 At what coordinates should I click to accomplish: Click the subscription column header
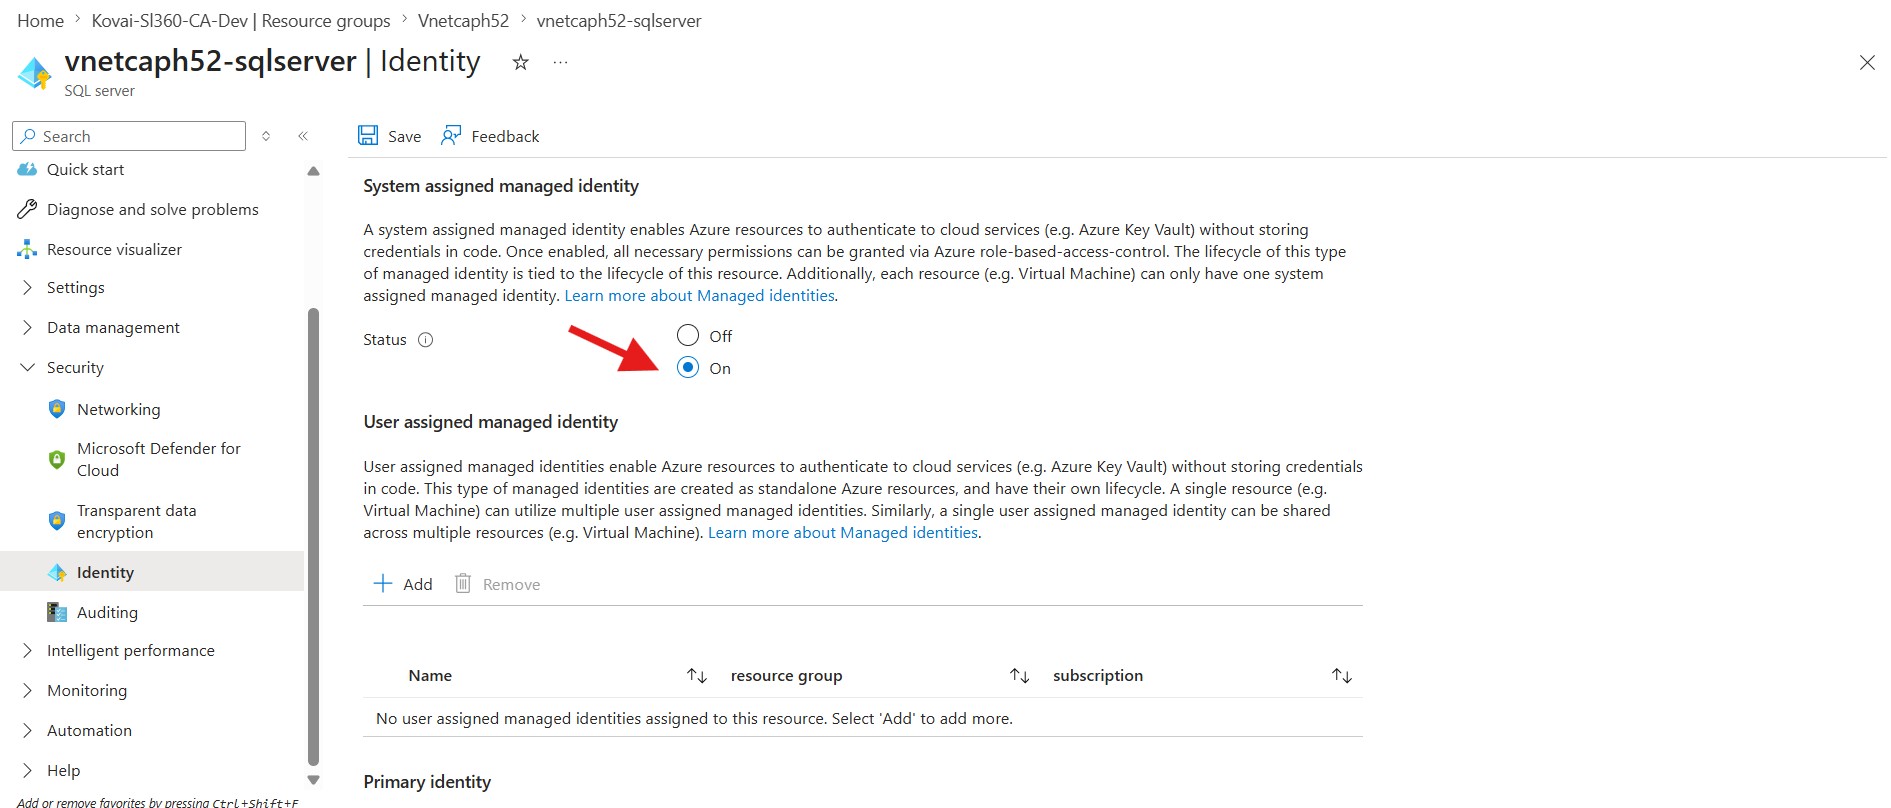tap(1098, 676)
